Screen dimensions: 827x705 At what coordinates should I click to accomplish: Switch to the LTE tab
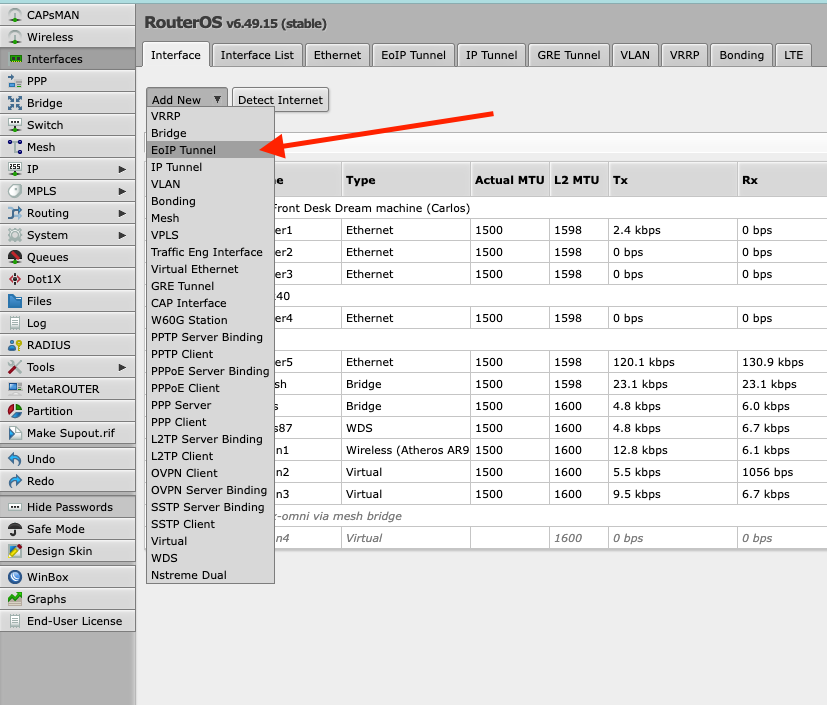793,55
